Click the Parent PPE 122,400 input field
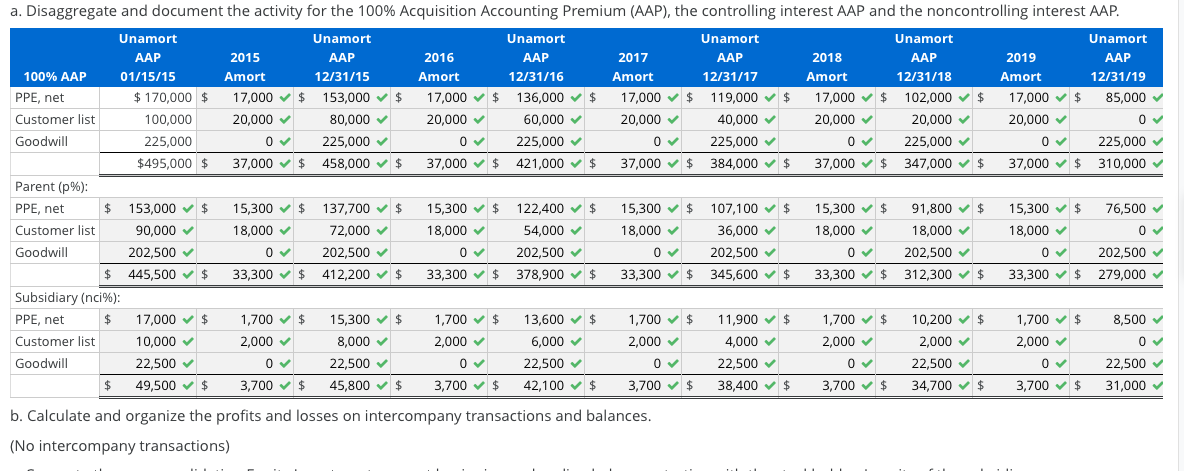This screenshot has height=471, width=1184. 538,209
